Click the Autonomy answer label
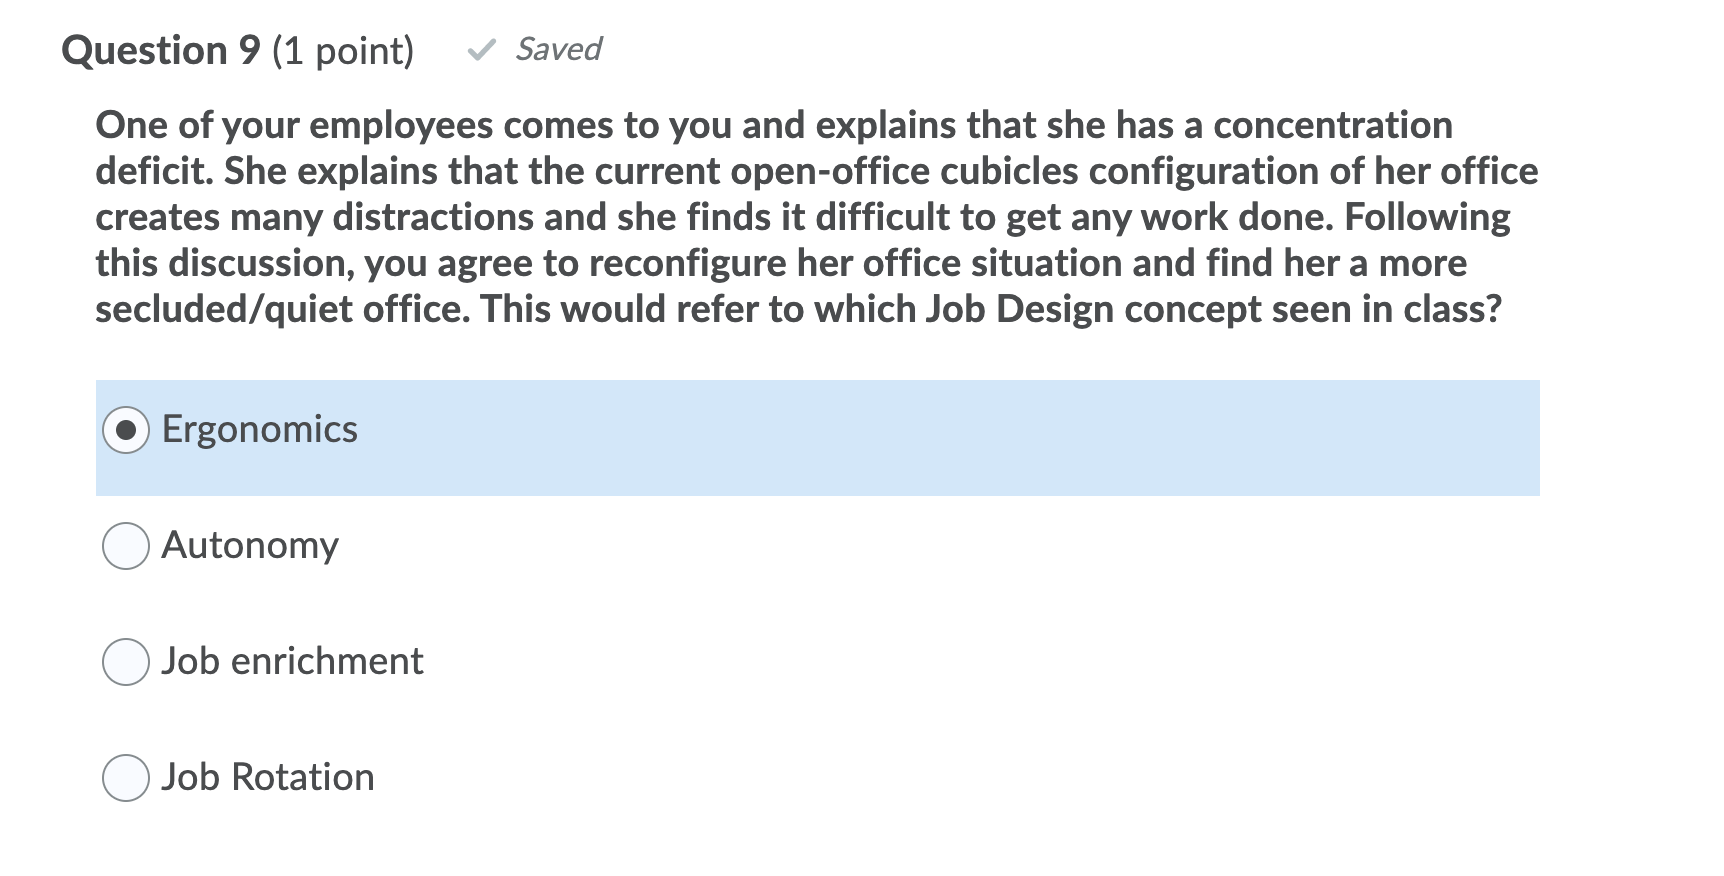Viewport: 1724px width, 876px height. coord(251,545)
